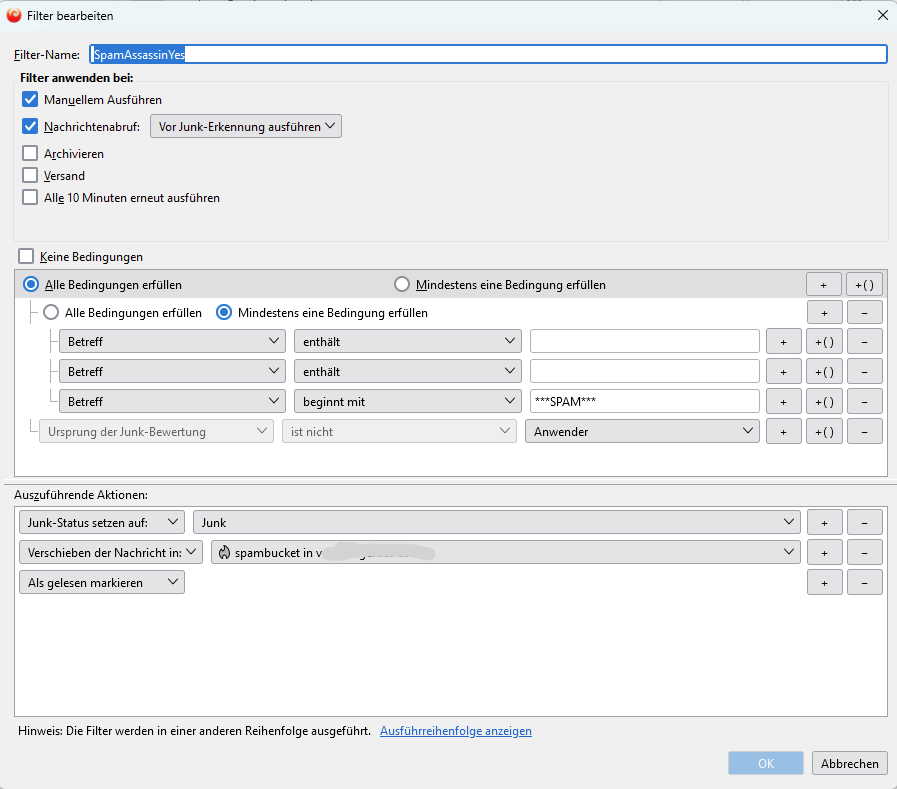Open the beginnt mit operator dropdown
897x789 pixels.
(x=407, y=402)
